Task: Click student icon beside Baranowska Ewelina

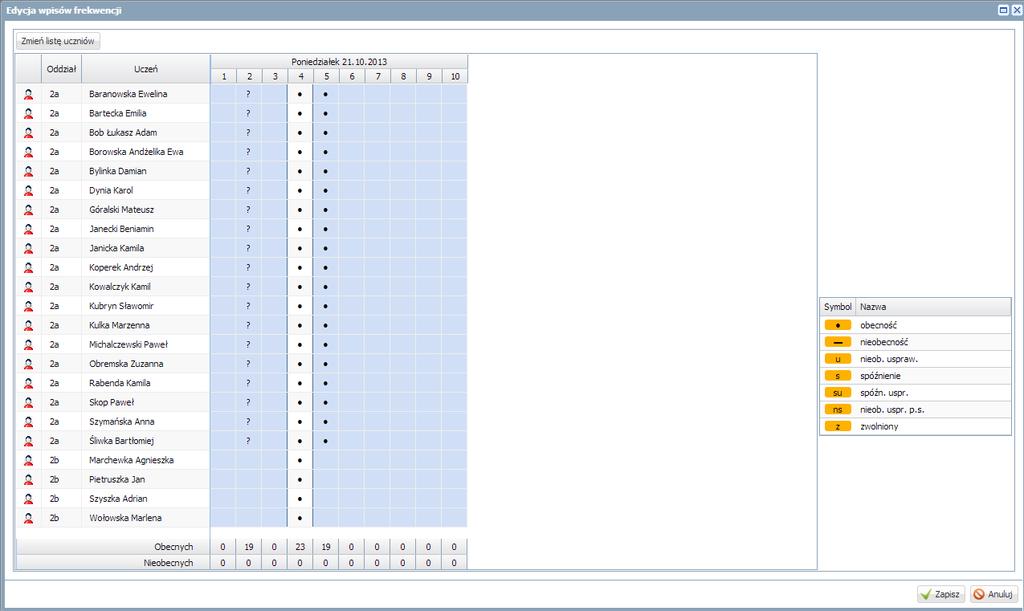Action: coord(28,94)
